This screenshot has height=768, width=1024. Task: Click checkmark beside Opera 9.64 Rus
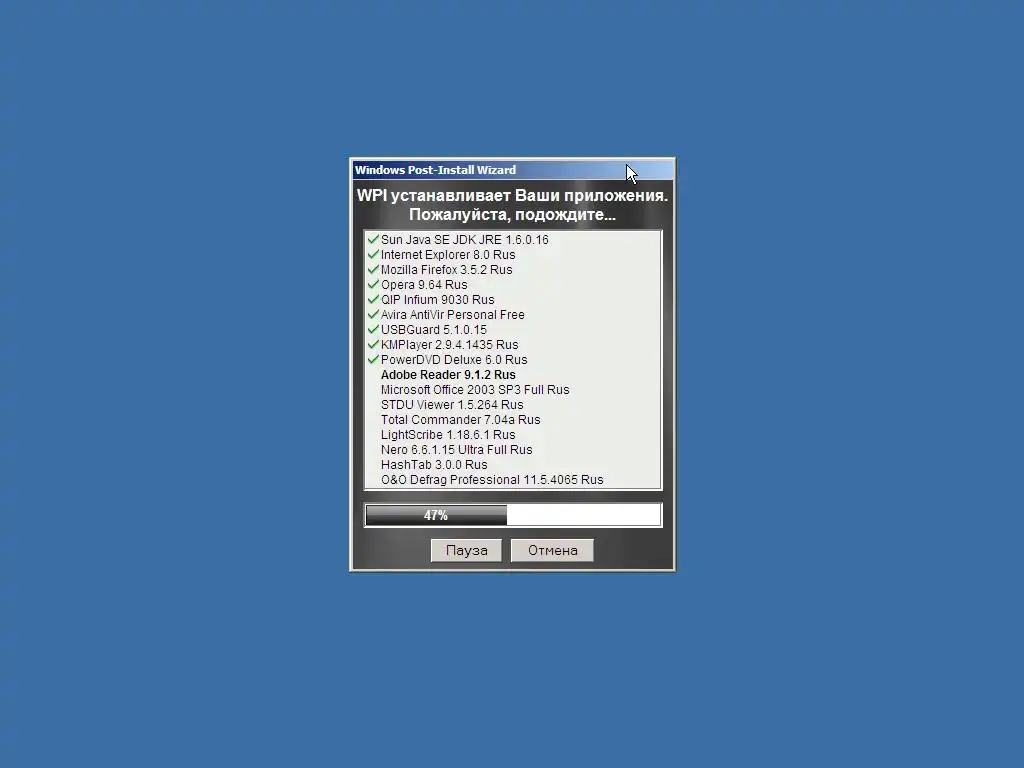[373, 284]
